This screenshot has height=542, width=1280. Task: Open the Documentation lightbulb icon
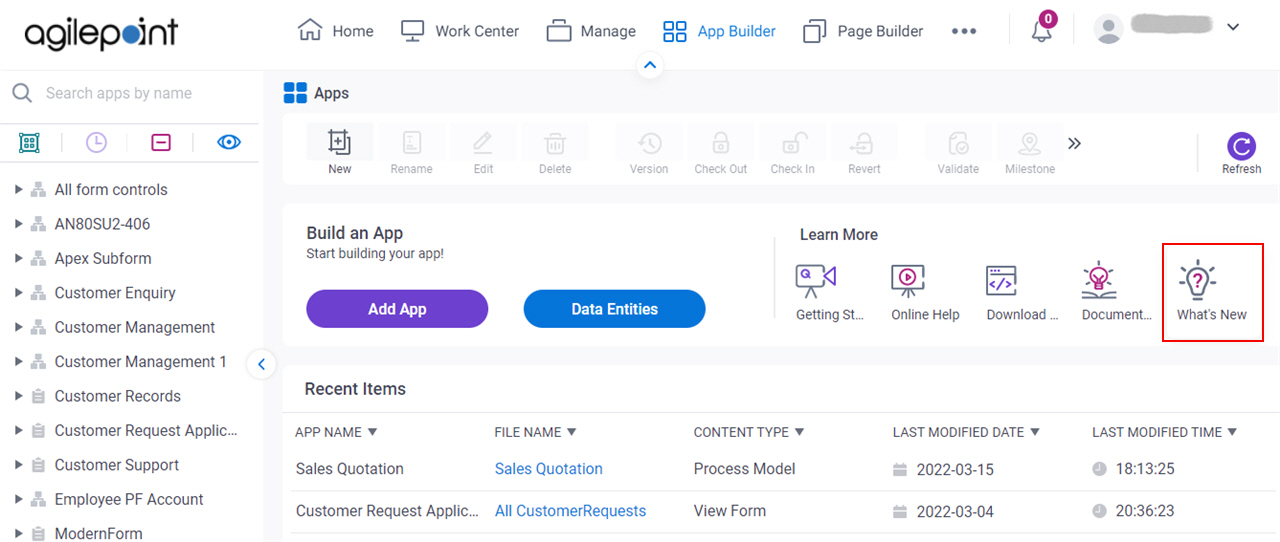pos(1099,280)
